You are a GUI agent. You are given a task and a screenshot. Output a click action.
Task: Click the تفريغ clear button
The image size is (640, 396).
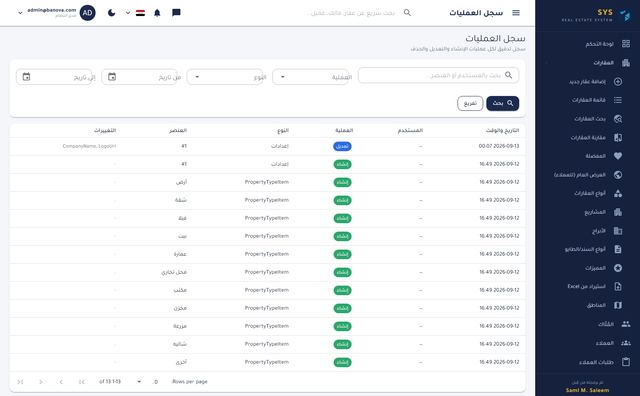[470, 103]
